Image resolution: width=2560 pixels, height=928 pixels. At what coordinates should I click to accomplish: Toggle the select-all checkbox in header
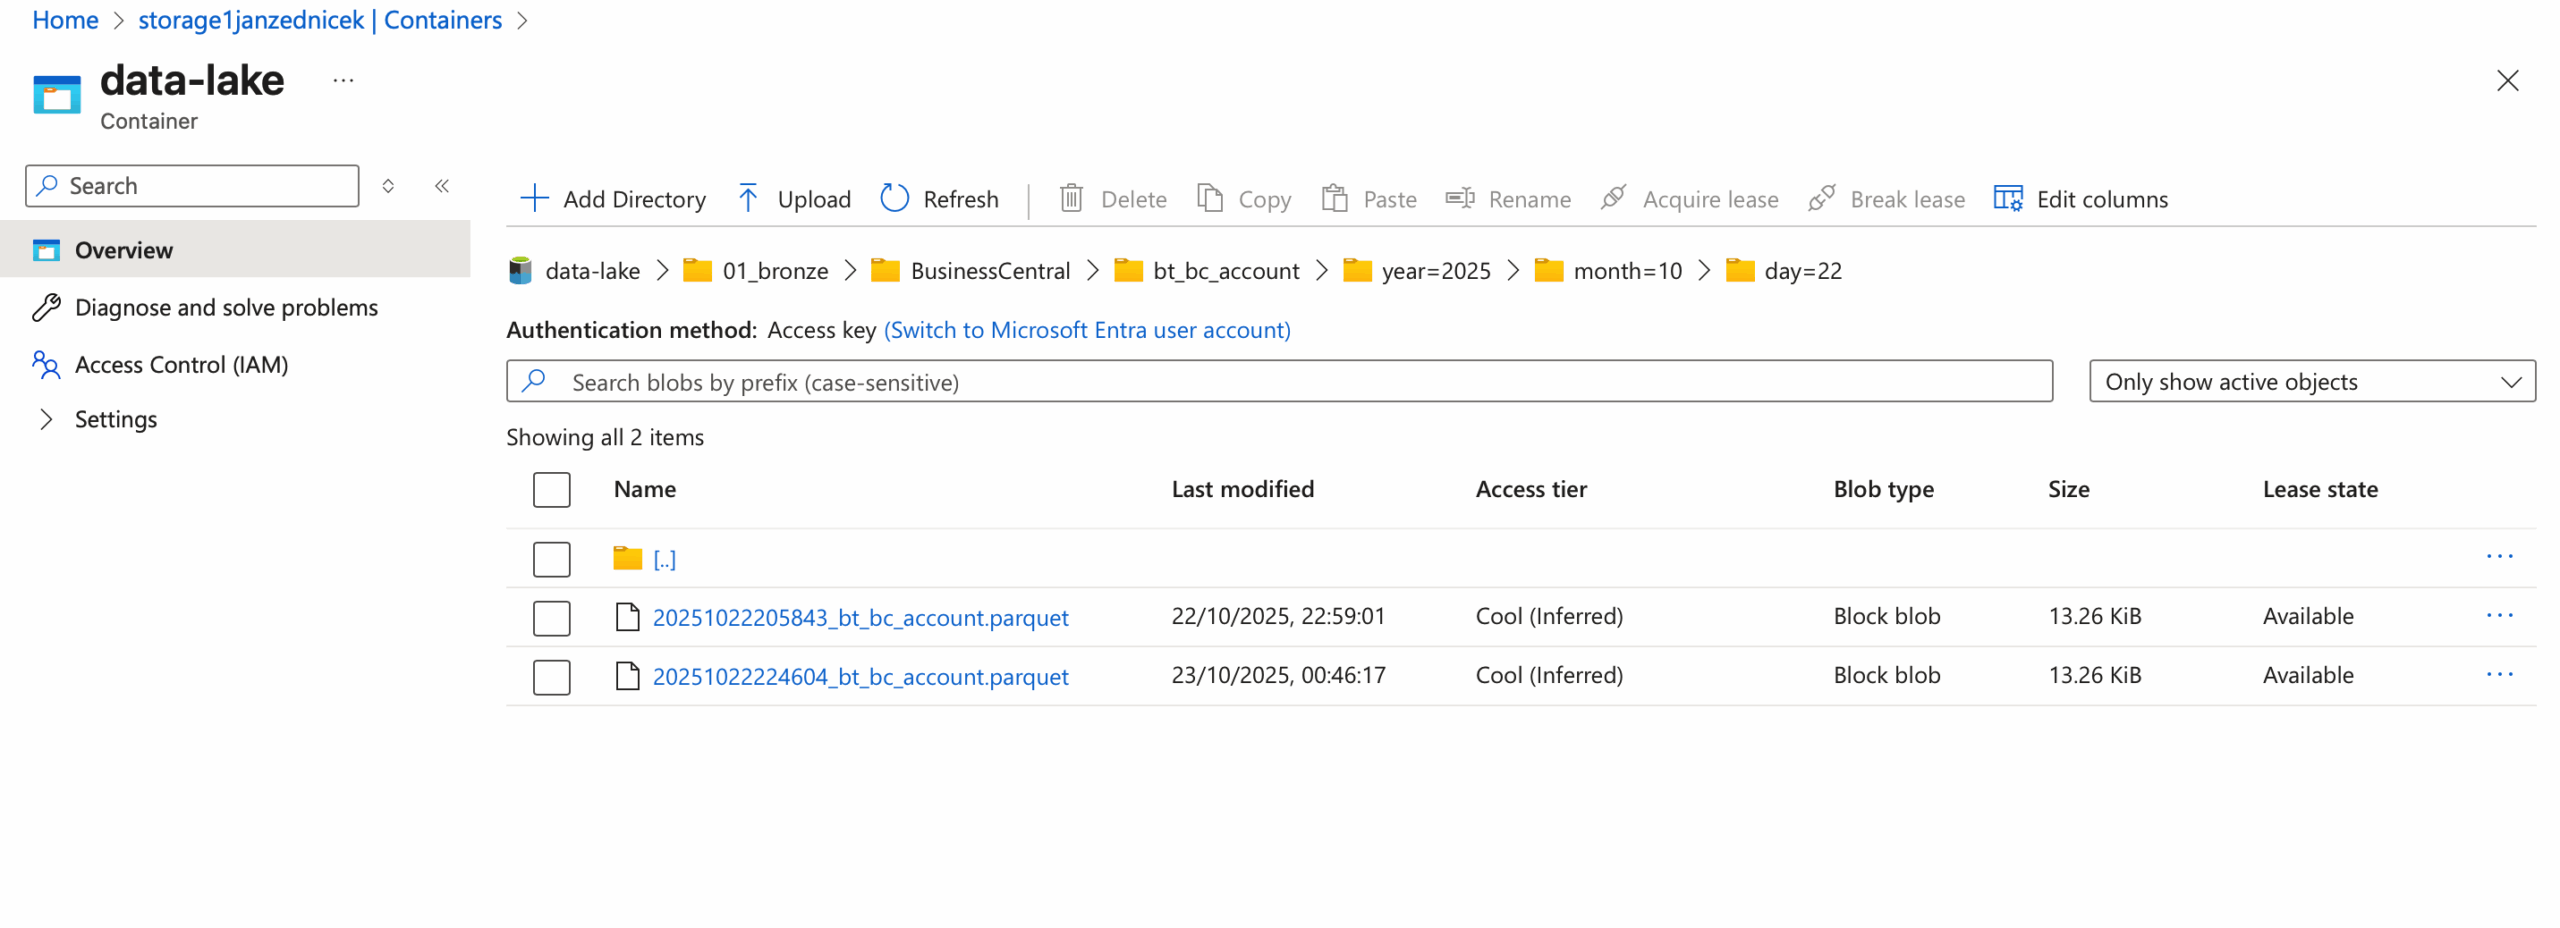pos(551,489)
